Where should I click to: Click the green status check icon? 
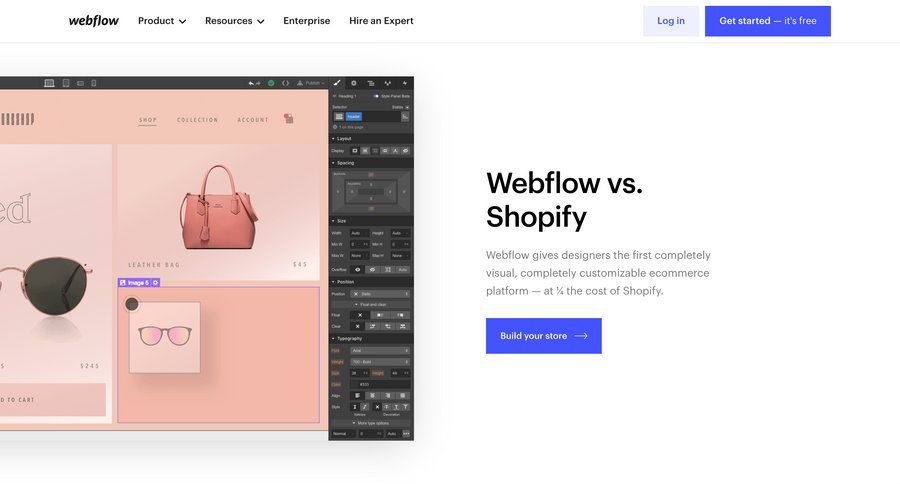click(271, 83)
